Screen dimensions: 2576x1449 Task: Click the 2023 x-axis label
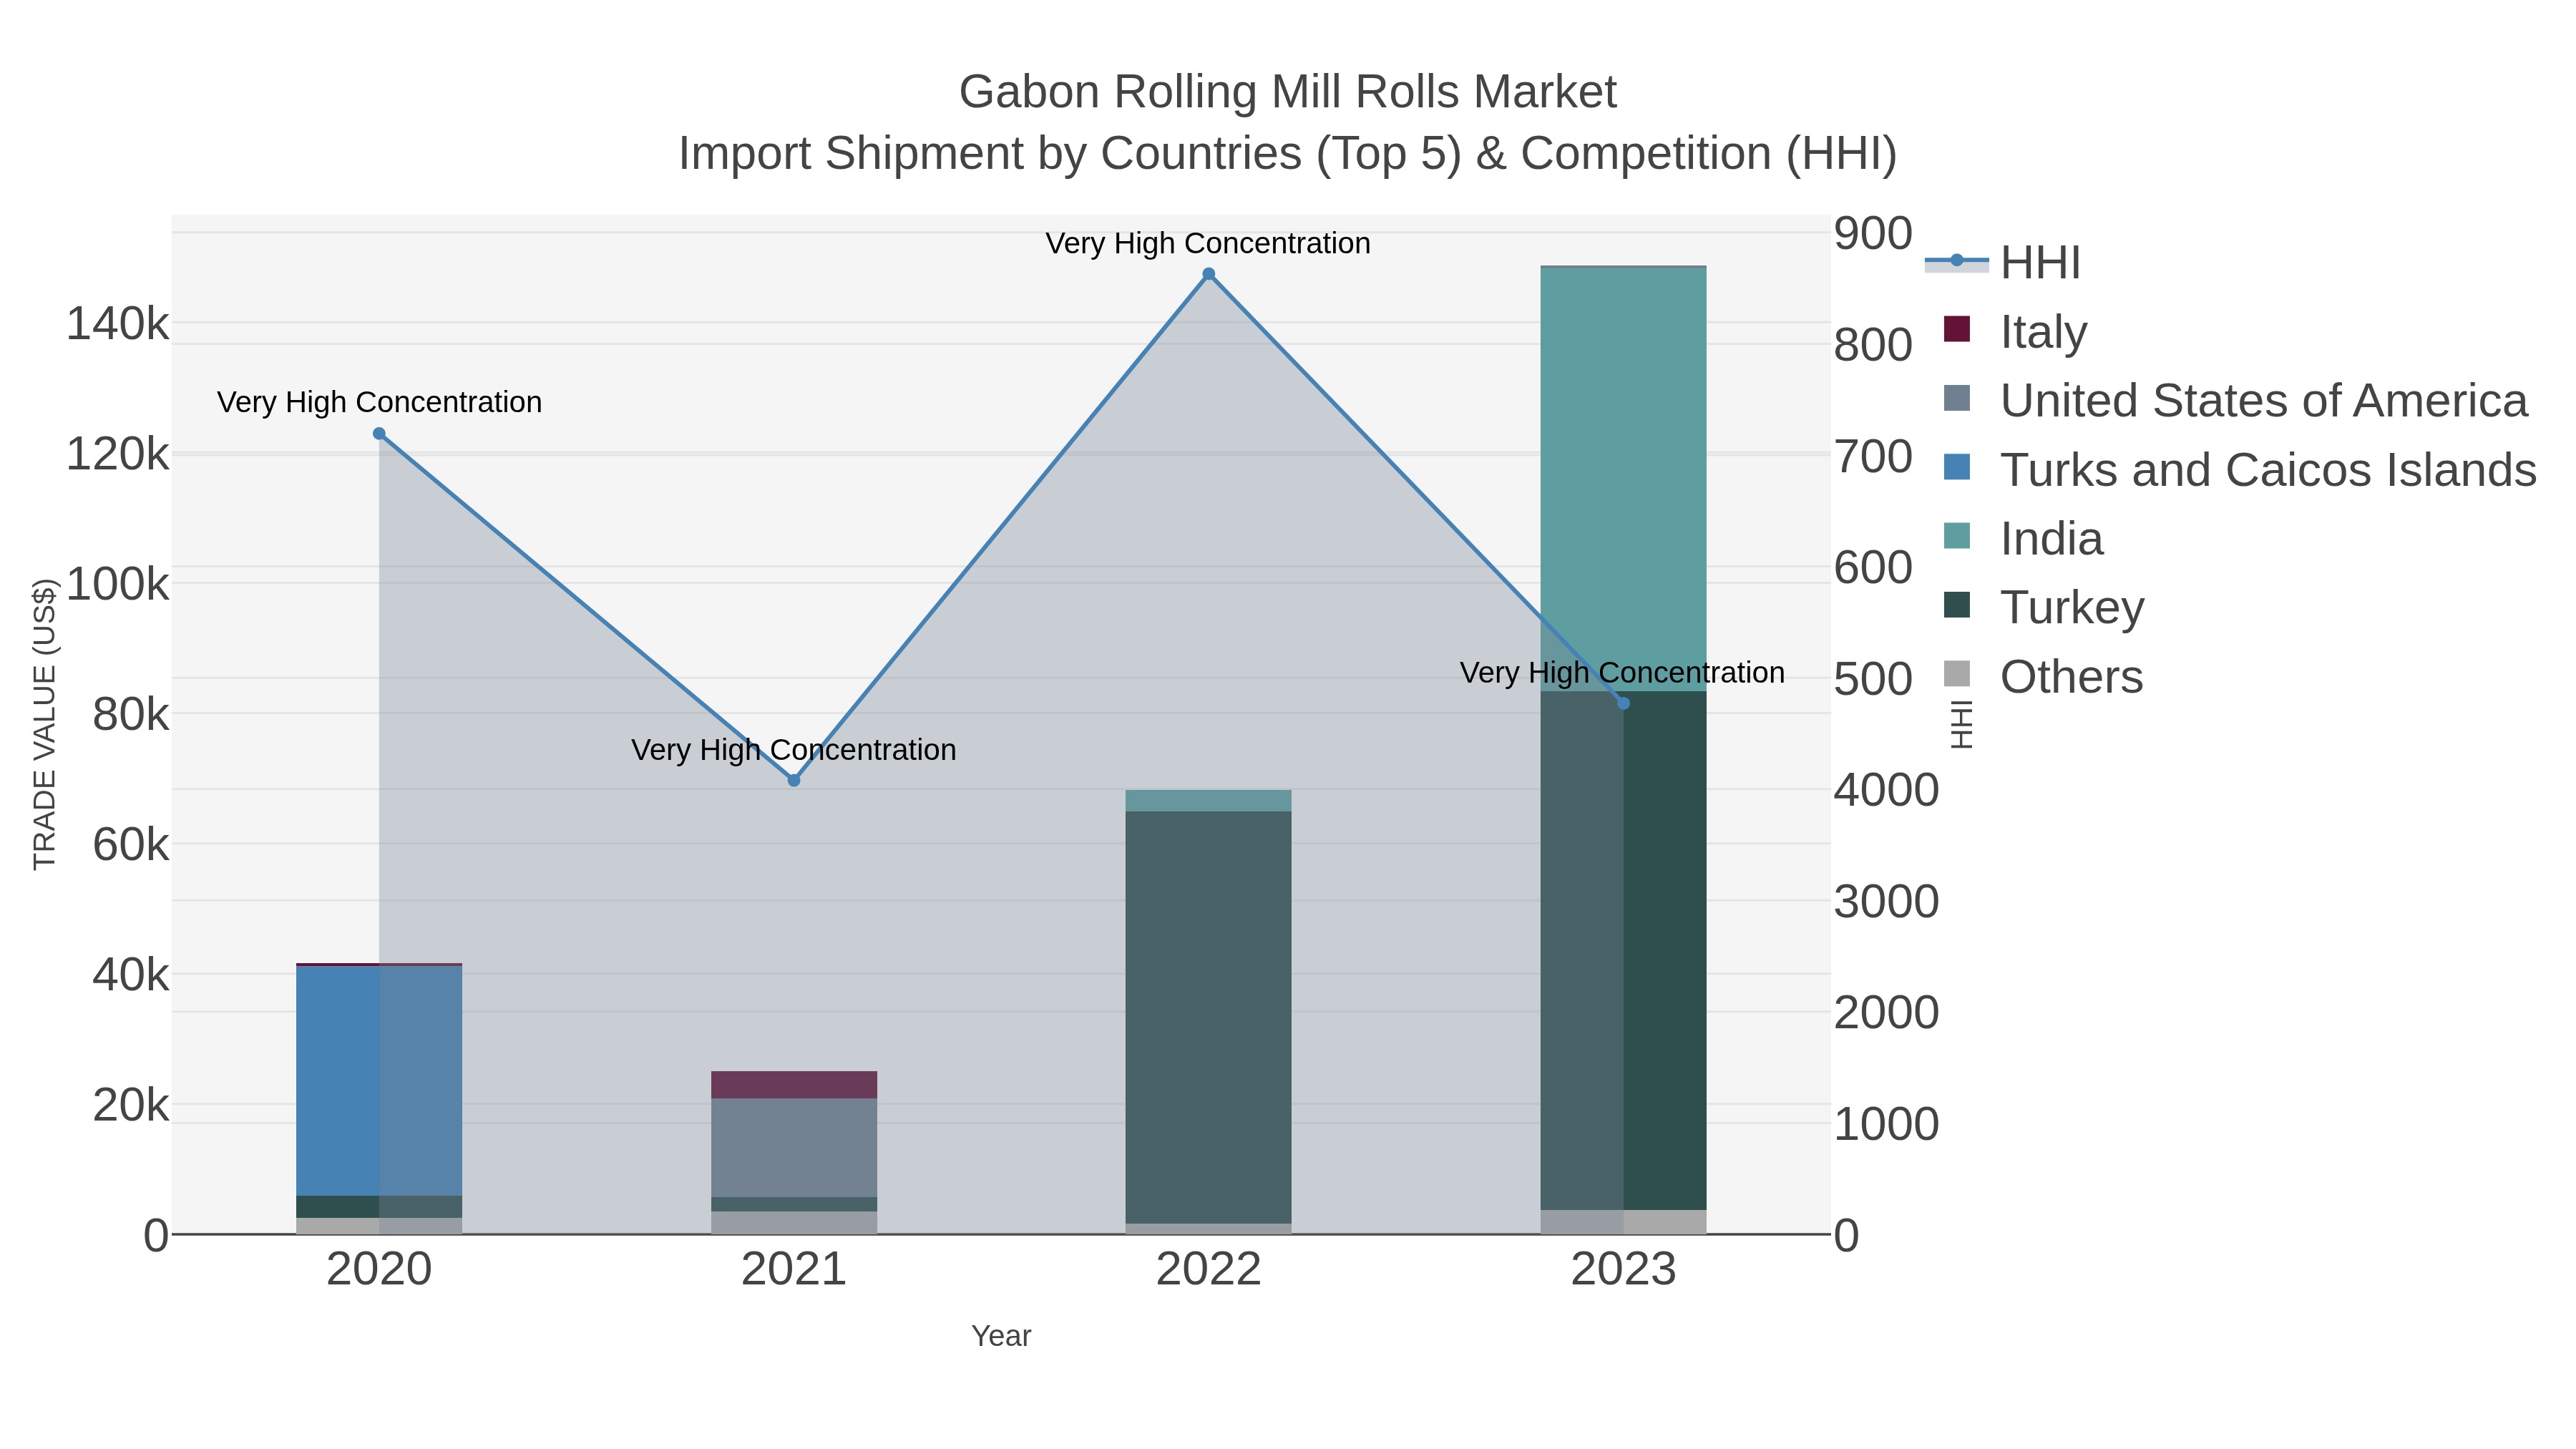1623,1270
